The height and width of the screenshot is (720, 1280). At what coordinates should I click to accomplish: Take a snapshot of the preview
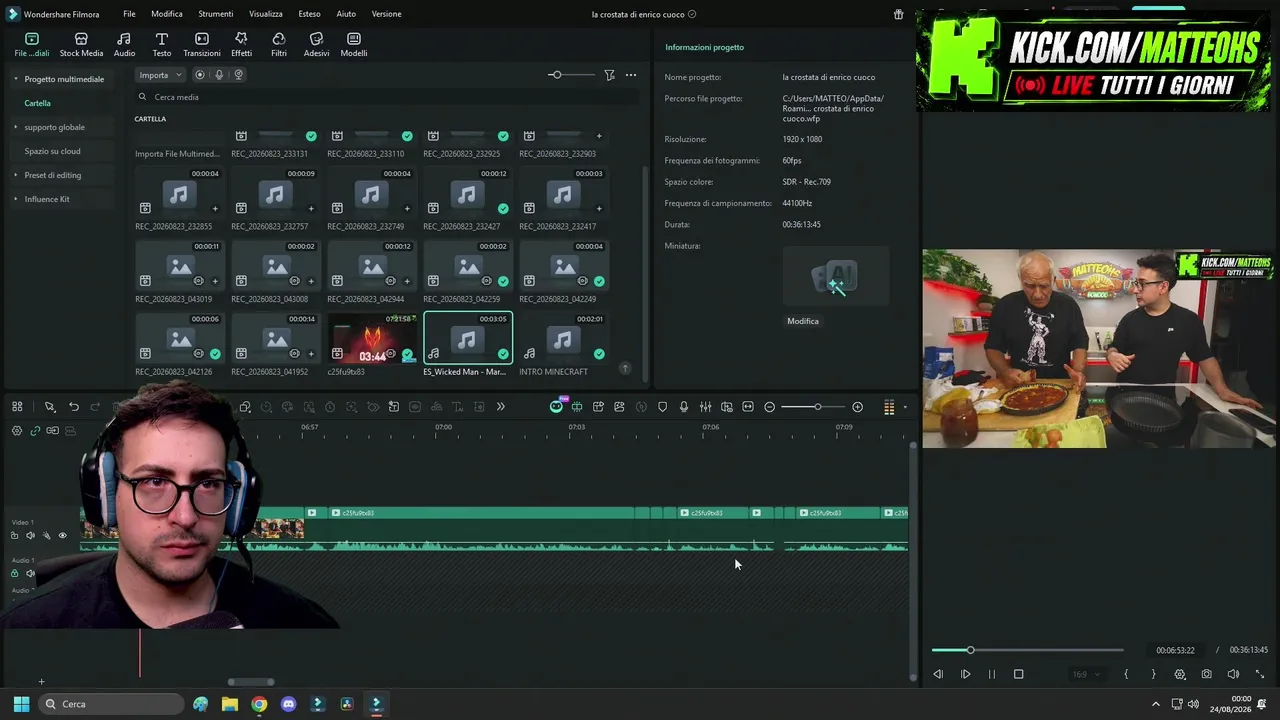1207,674
